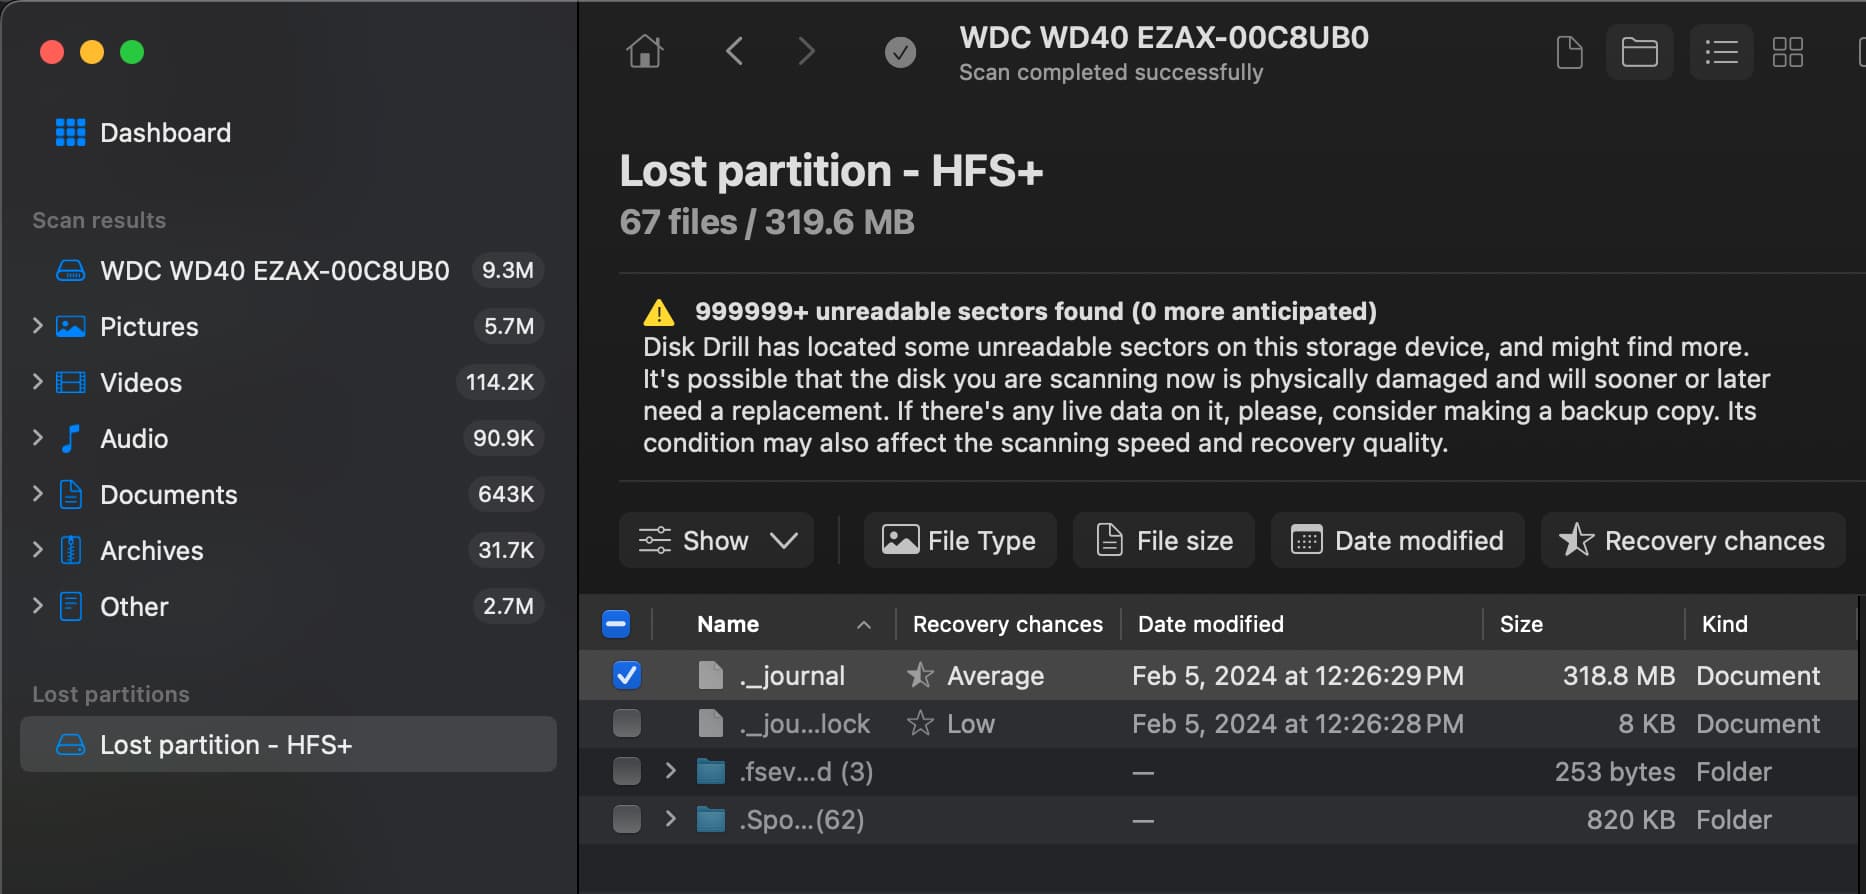Select Lost partition - HFS+ in sidebar
Image resolution: width=1866 pixels, height=894 pixels.
(225, 745)
